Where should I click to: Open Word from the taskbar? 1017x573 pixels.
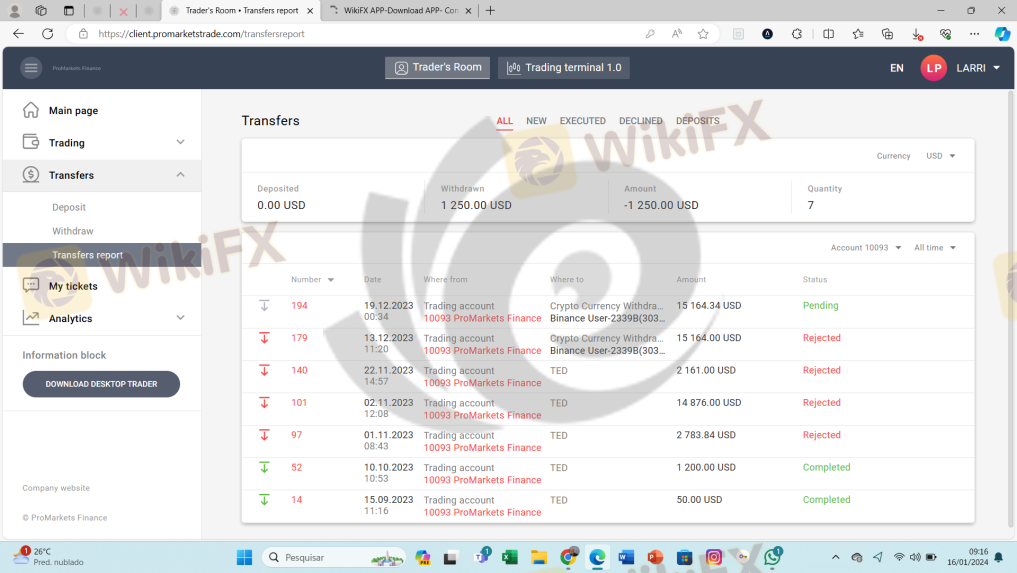point(626,557)
